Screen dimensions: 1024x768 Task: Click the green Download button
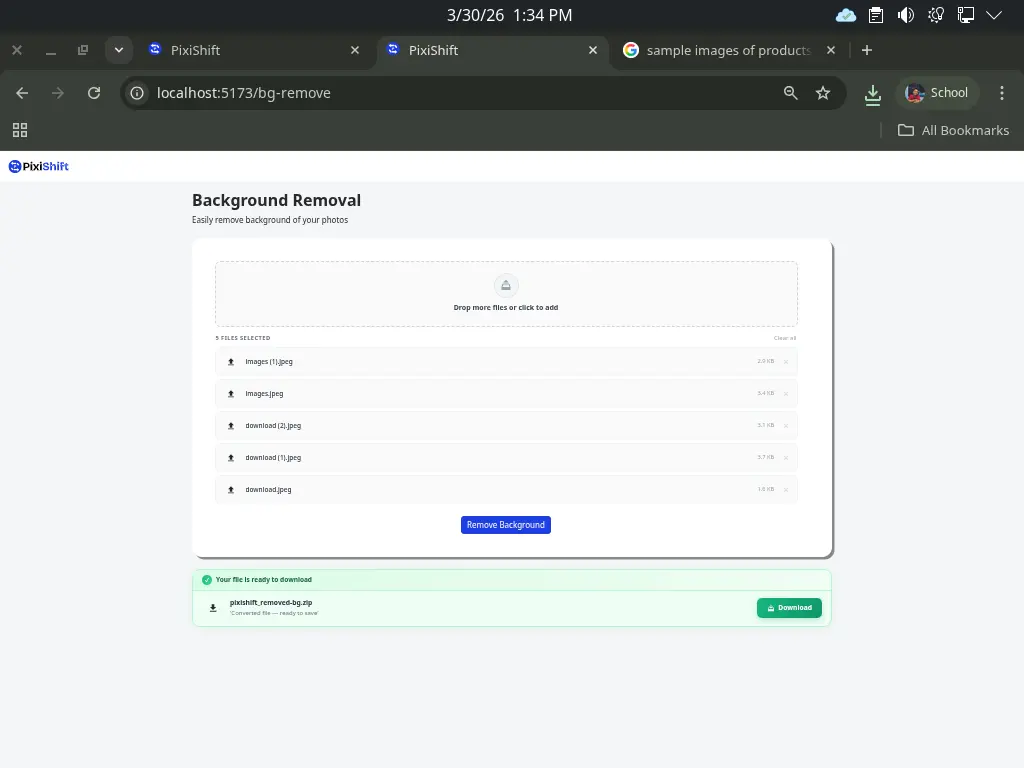[x=789, y=608]
